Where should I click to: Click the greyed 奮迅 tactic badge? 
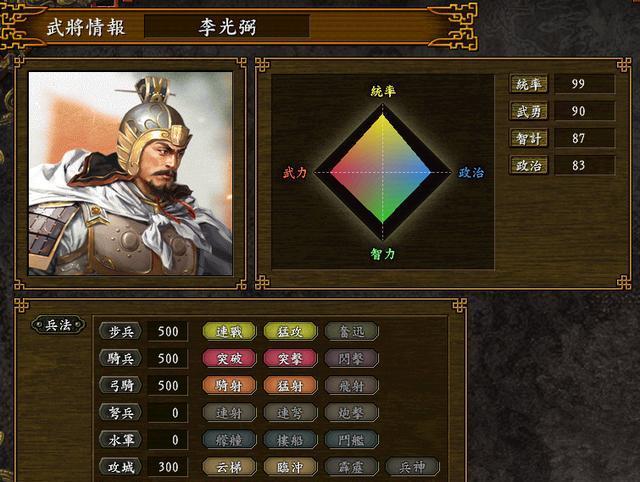coord(351,331)
